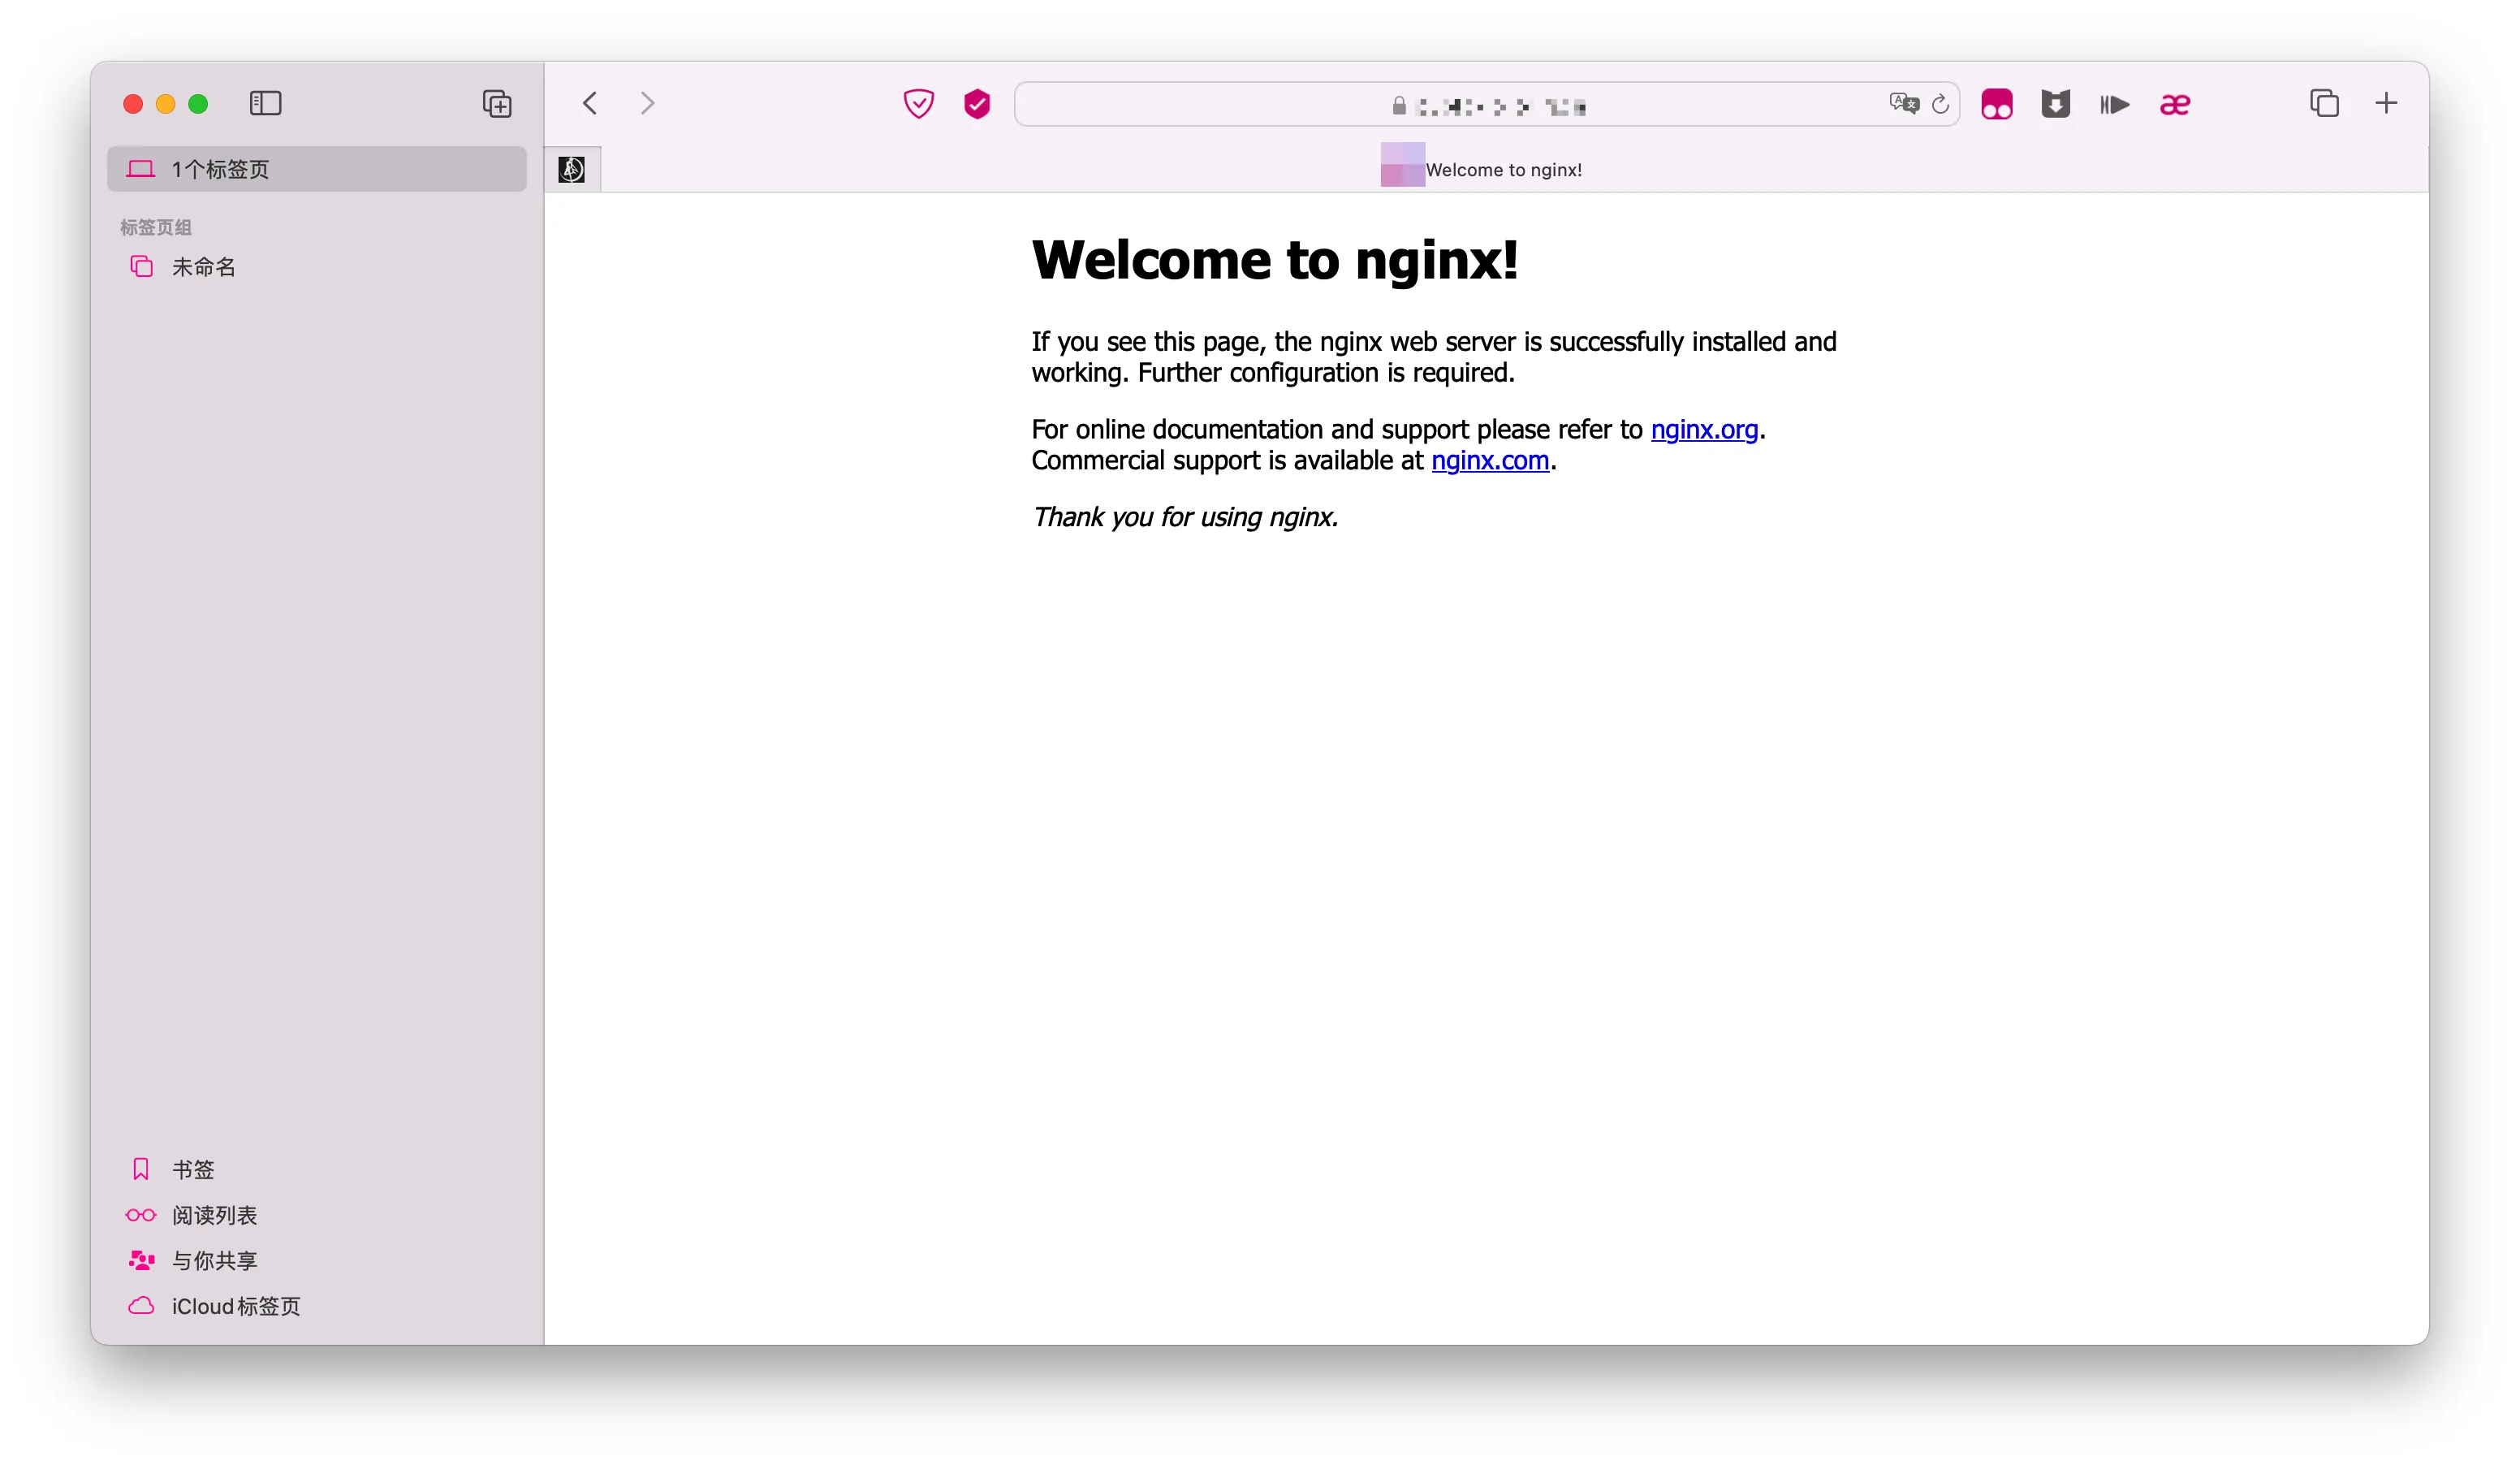
Task: Open the pink two-dot extension icon
Action: [1996, 104]
